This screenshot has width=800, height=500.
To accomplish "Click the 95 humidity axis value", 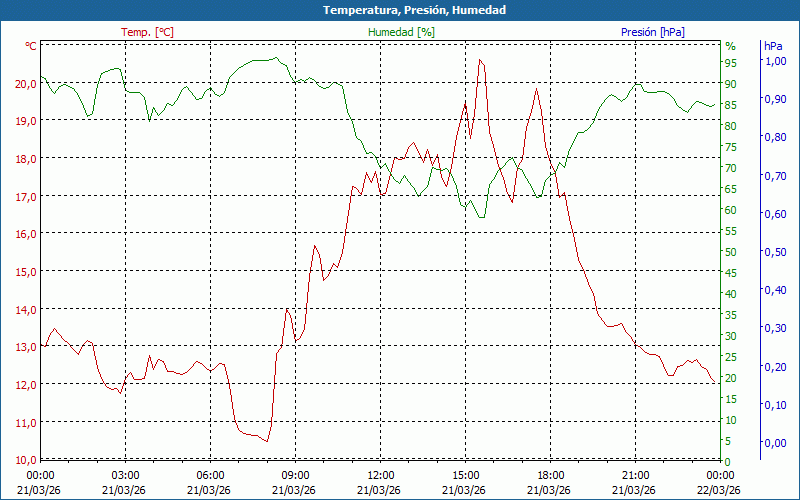I will pyautogui.click(x=730, y=62).
